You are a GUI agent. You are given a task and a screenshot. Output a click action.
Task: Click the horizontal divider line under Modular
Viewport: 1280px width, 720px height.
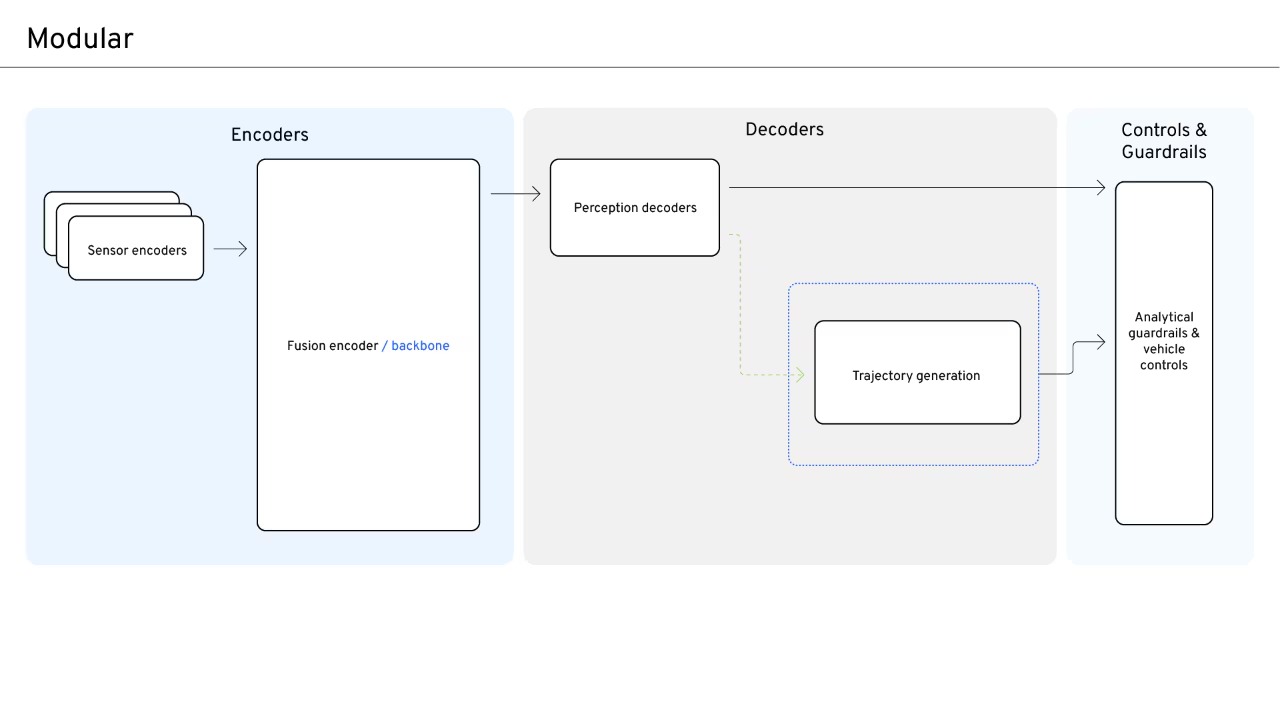pyautogui.click(x=640, y=68)
